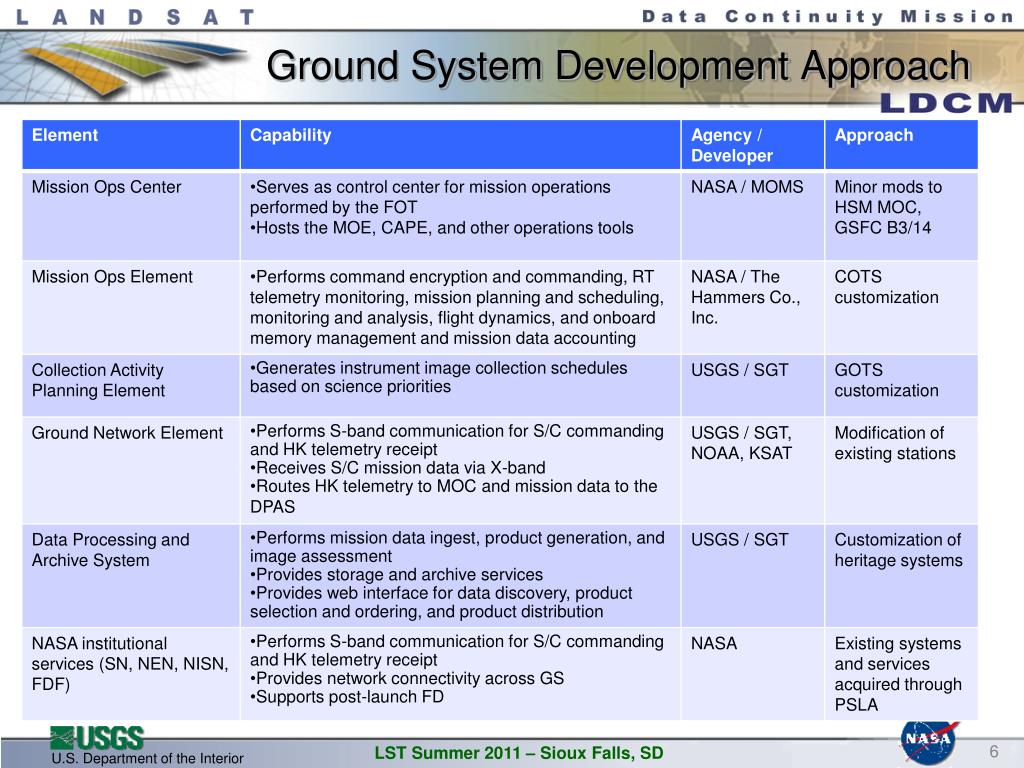Click Modification of existing stations cell
This screenshot has width=1024, height=768.
pos(901,470)
